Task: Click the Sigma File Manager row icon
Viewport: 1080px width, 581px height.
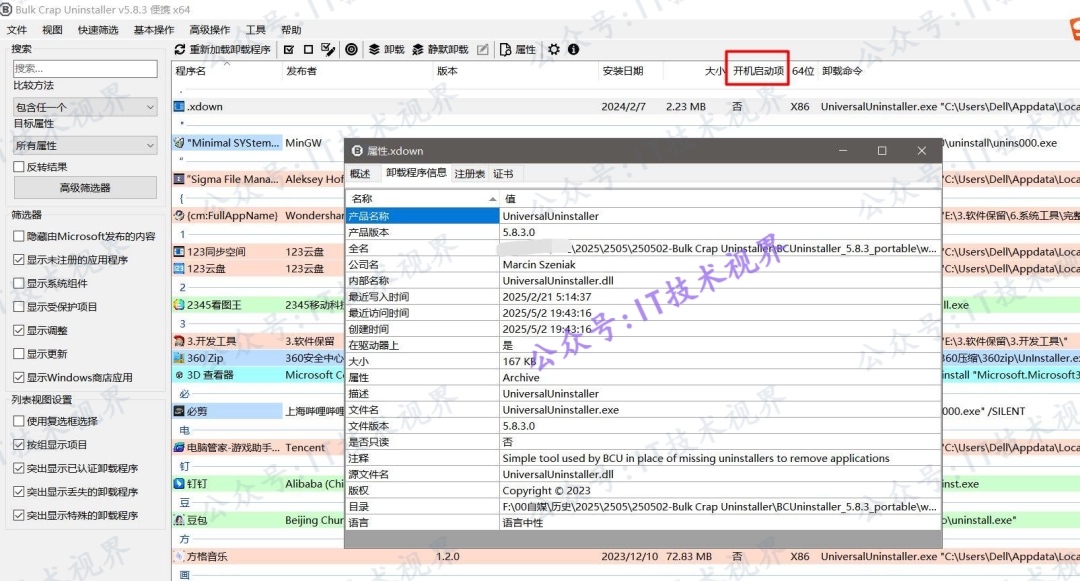Action: coord(179,179)
